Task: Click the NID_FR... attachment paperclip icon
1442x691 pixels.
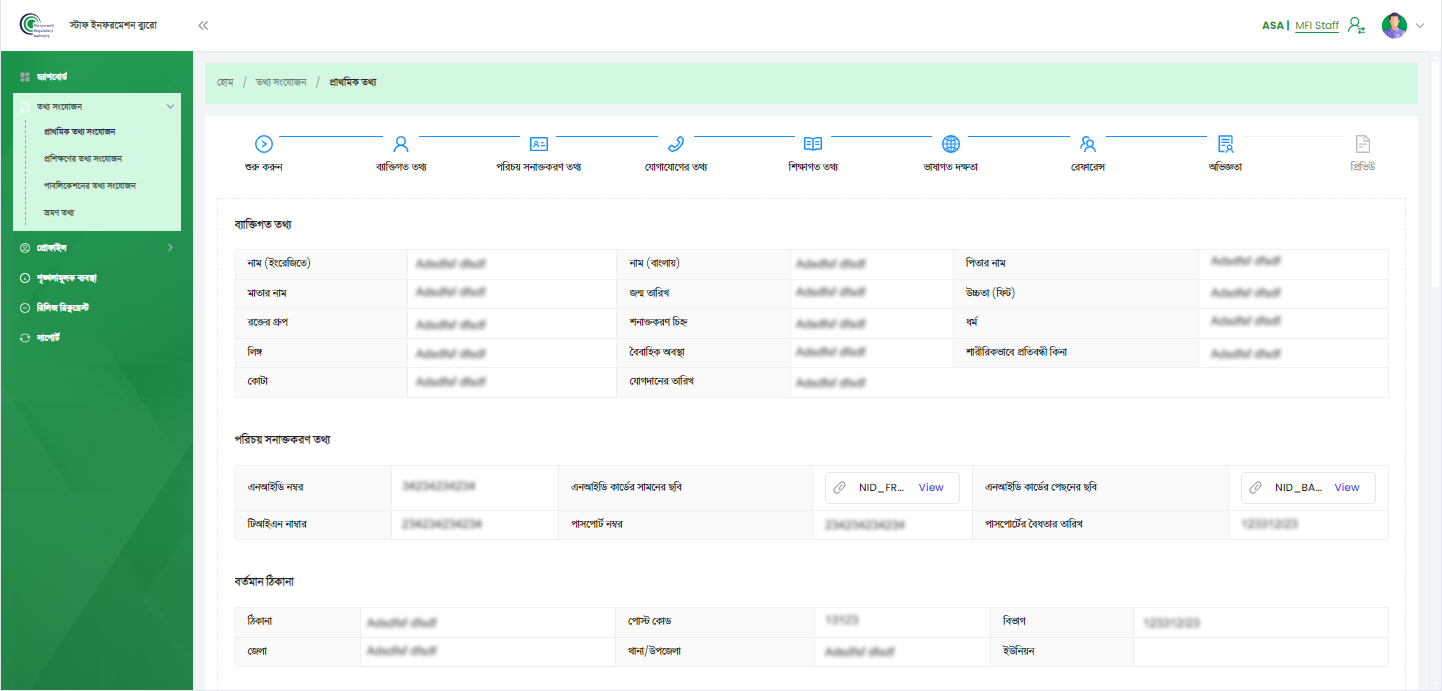Action: coord(840,488)
